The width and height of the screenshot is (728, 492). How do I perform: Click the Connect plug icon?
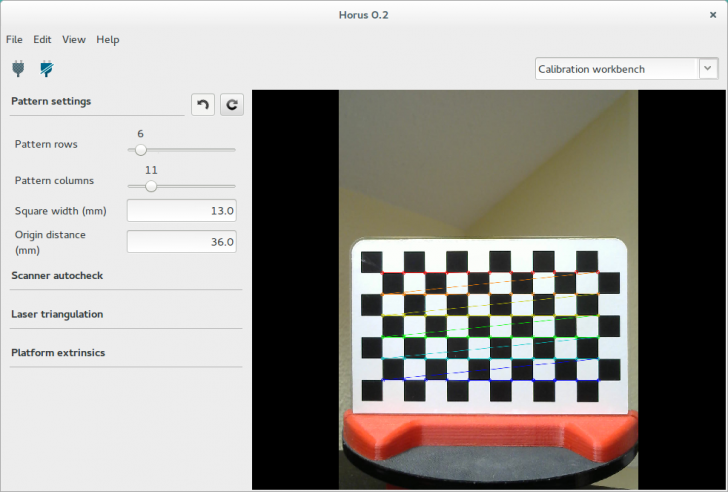pyautogui.click(x=18, y=69)
